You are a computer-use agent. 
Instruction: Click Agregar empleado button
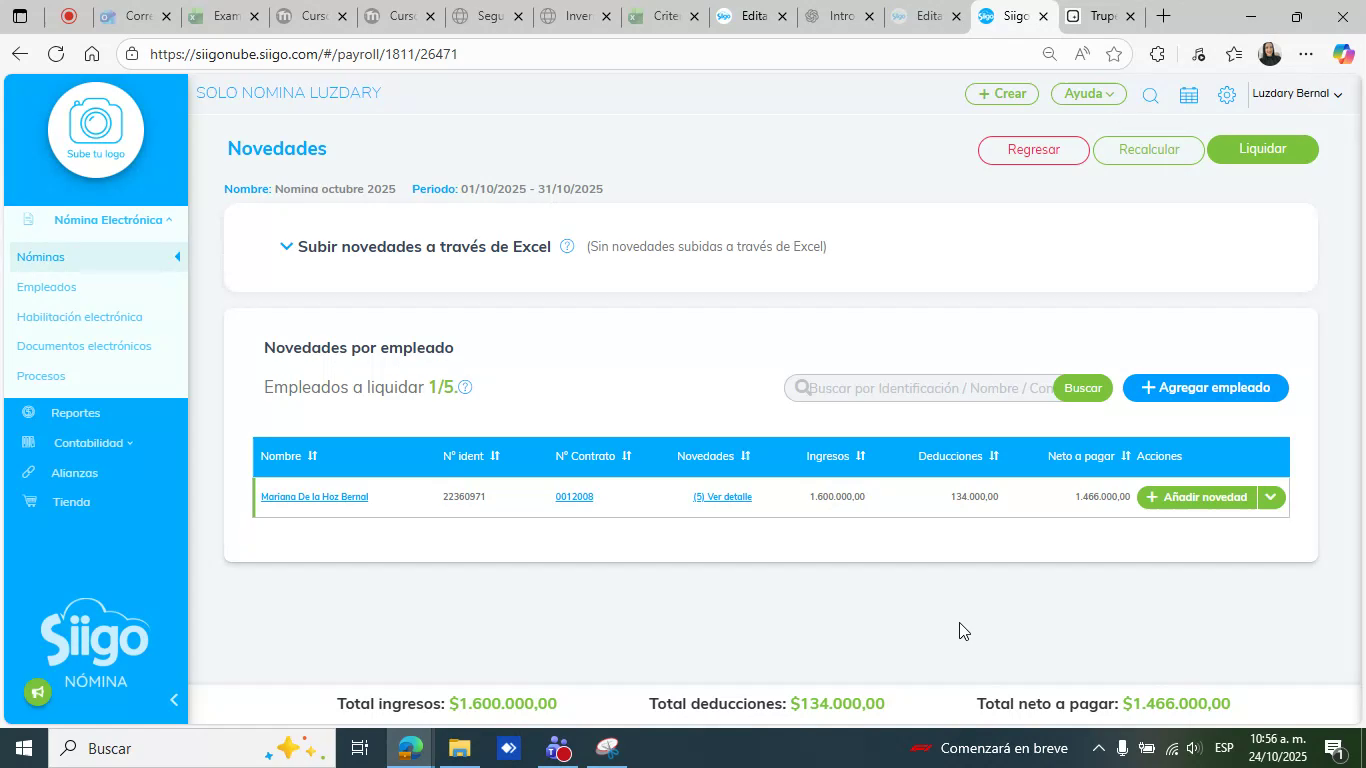coord(1205,388)
